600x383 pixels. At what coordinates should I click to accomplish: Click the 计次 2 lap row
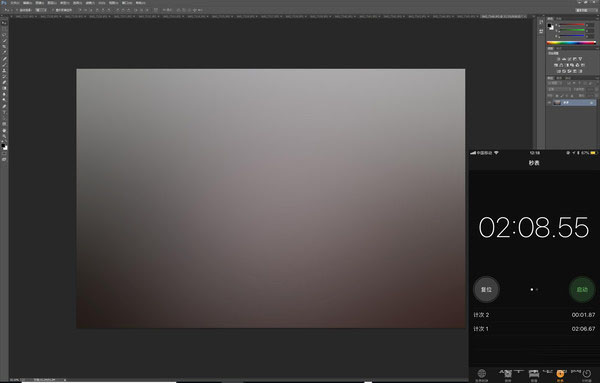(x=534, y=315)
